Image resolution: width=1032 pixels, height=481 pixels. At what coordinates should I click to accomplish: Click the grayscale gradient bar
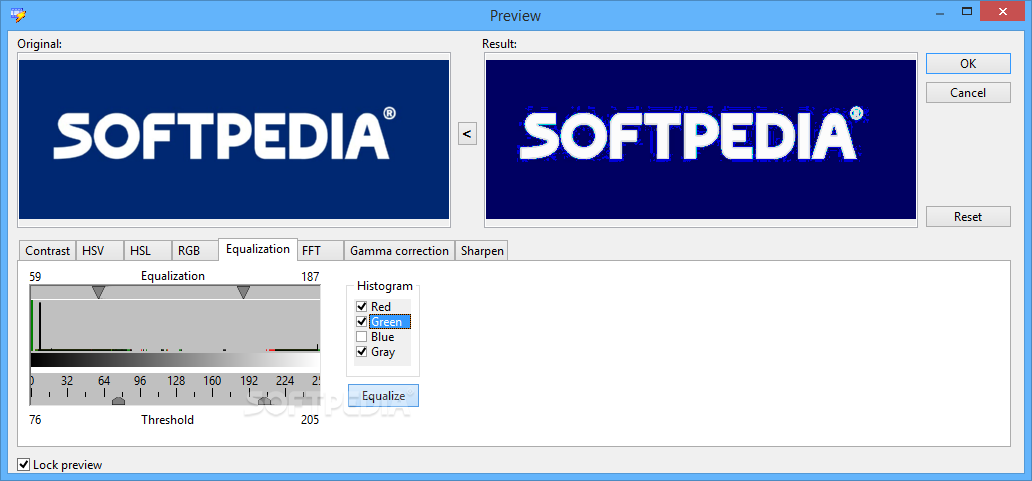click(175, 360)
